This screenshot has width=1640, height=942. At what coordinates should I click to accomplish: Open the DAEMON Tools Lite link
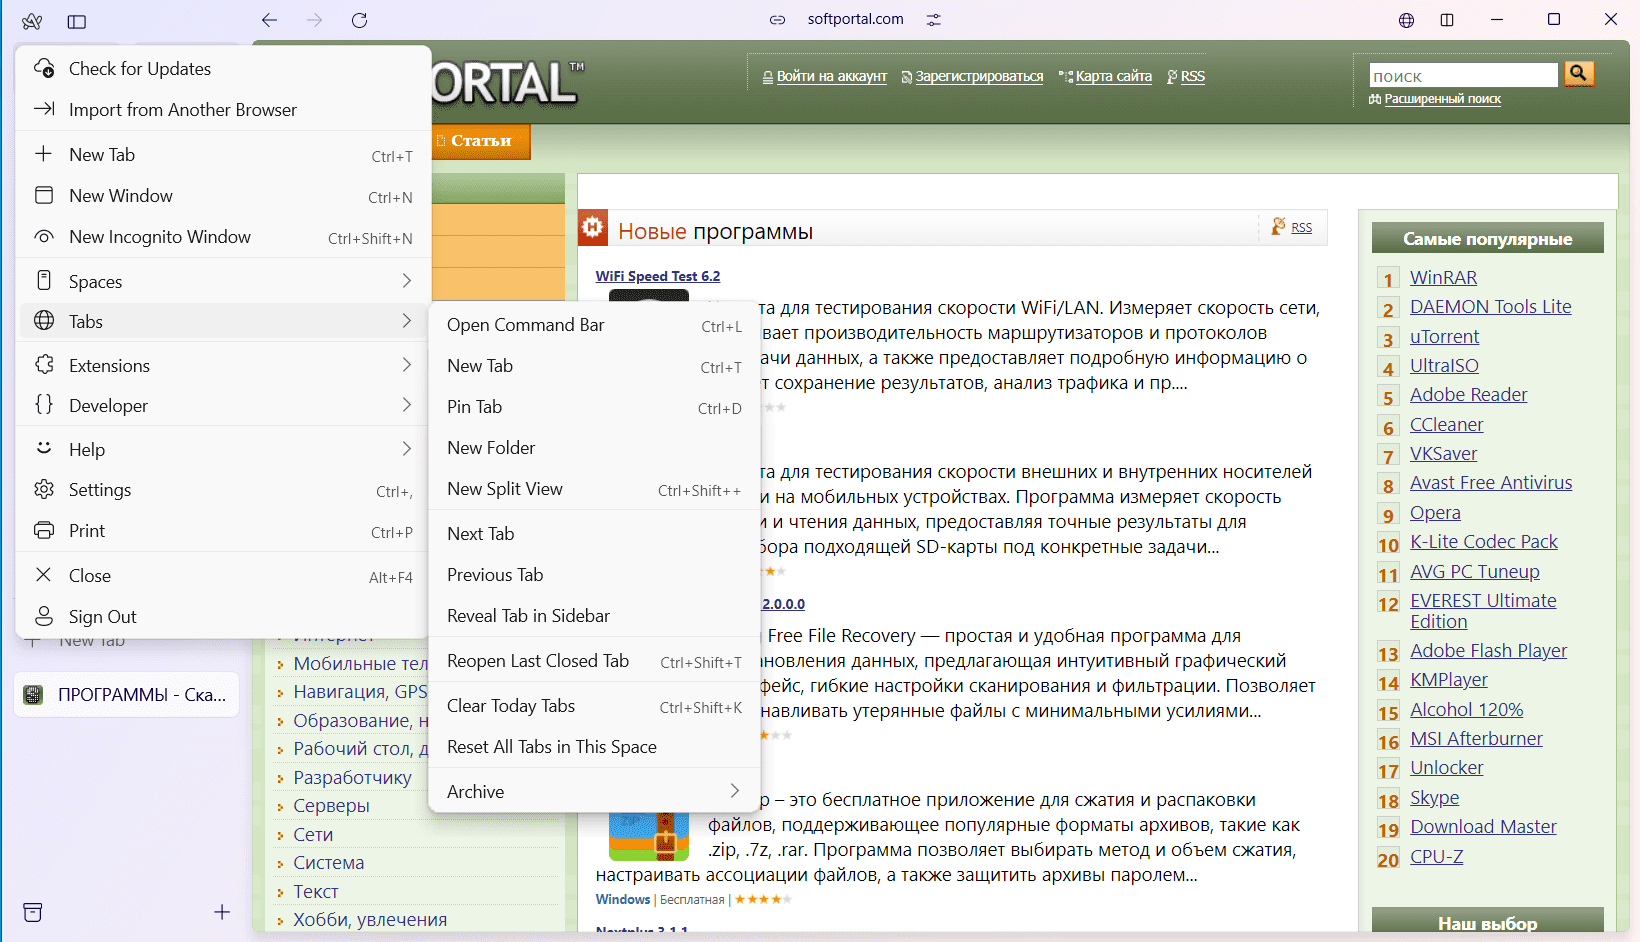point(1490,307)
